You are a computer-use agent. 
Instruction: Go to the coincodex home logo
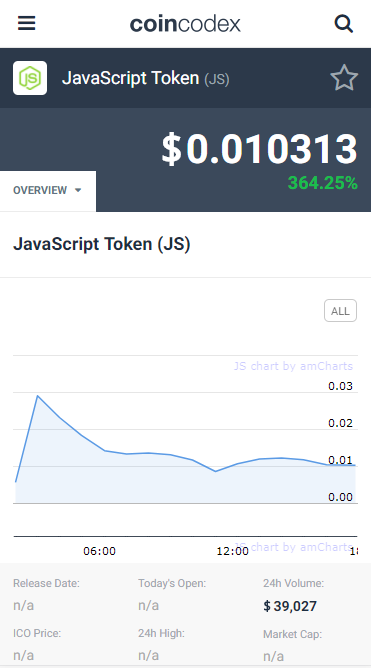click(x=185, y=24)
